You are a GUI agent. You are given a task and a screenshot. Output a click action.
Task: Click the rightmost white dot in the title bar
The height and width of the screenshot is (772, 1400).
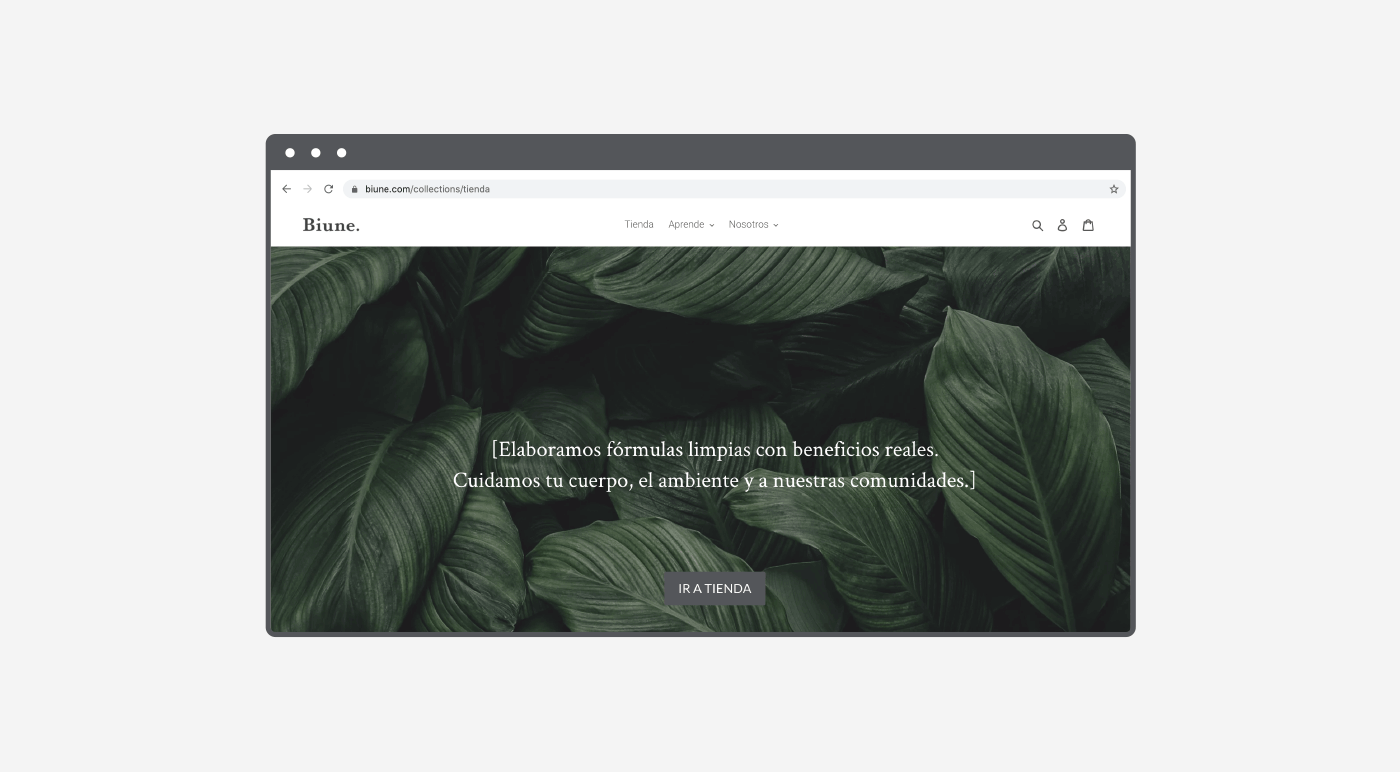[341, 153]
